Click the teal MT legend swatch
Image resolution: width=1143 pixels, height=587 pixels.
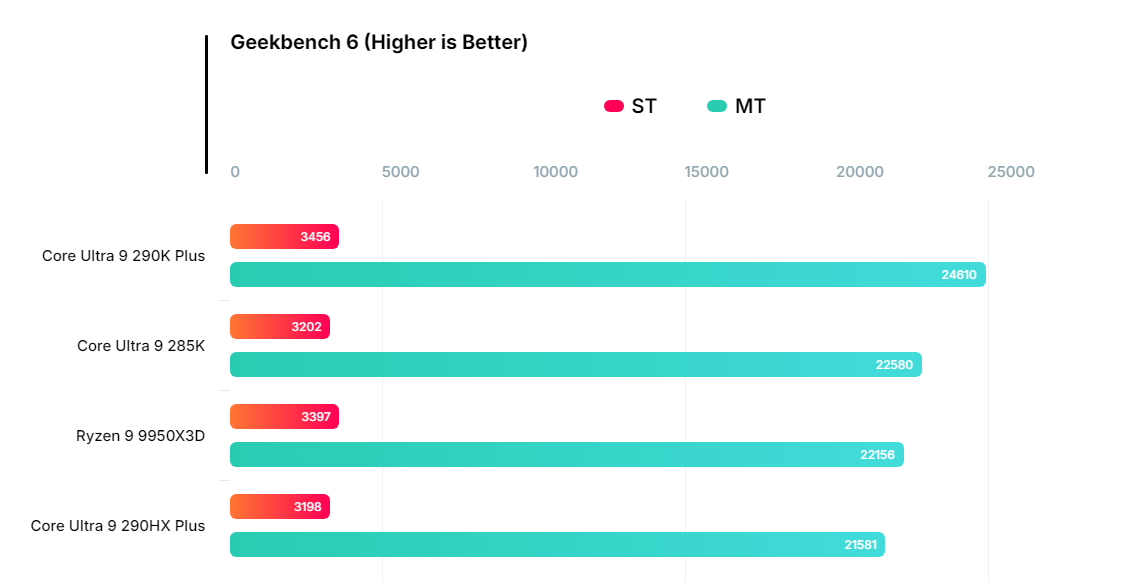coord(717,106)
